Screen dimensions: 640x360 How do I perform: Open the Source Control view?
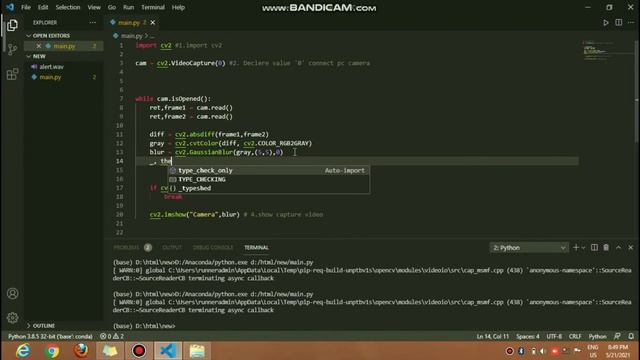coord(12,49)
